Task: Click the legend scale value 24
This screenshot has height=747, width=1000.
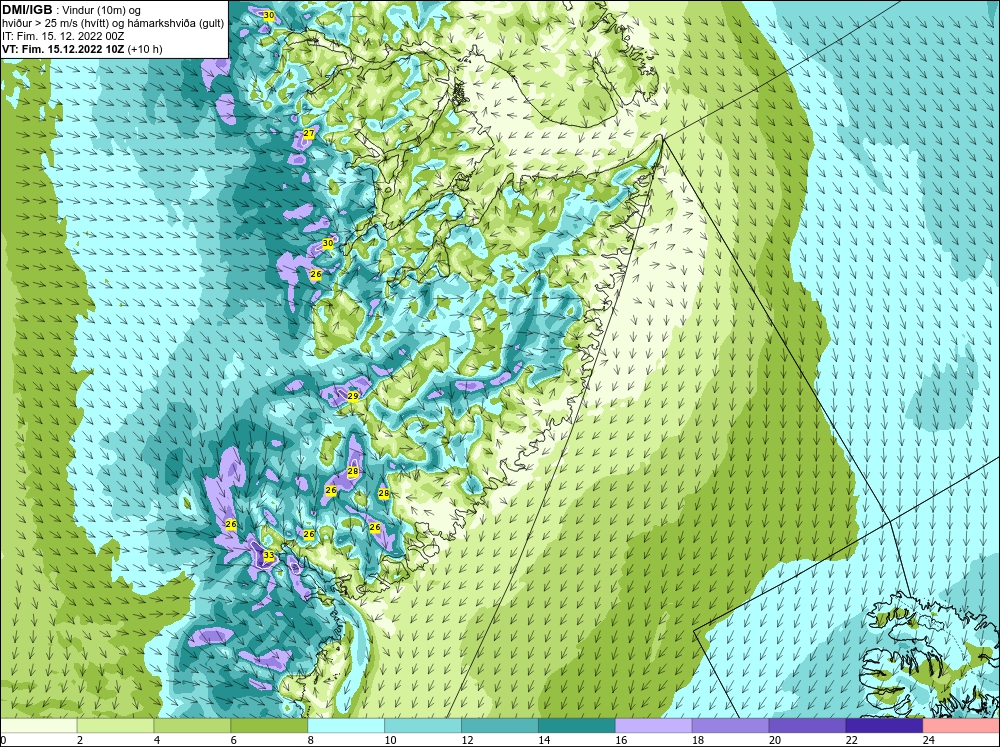Action: point(929,740)
